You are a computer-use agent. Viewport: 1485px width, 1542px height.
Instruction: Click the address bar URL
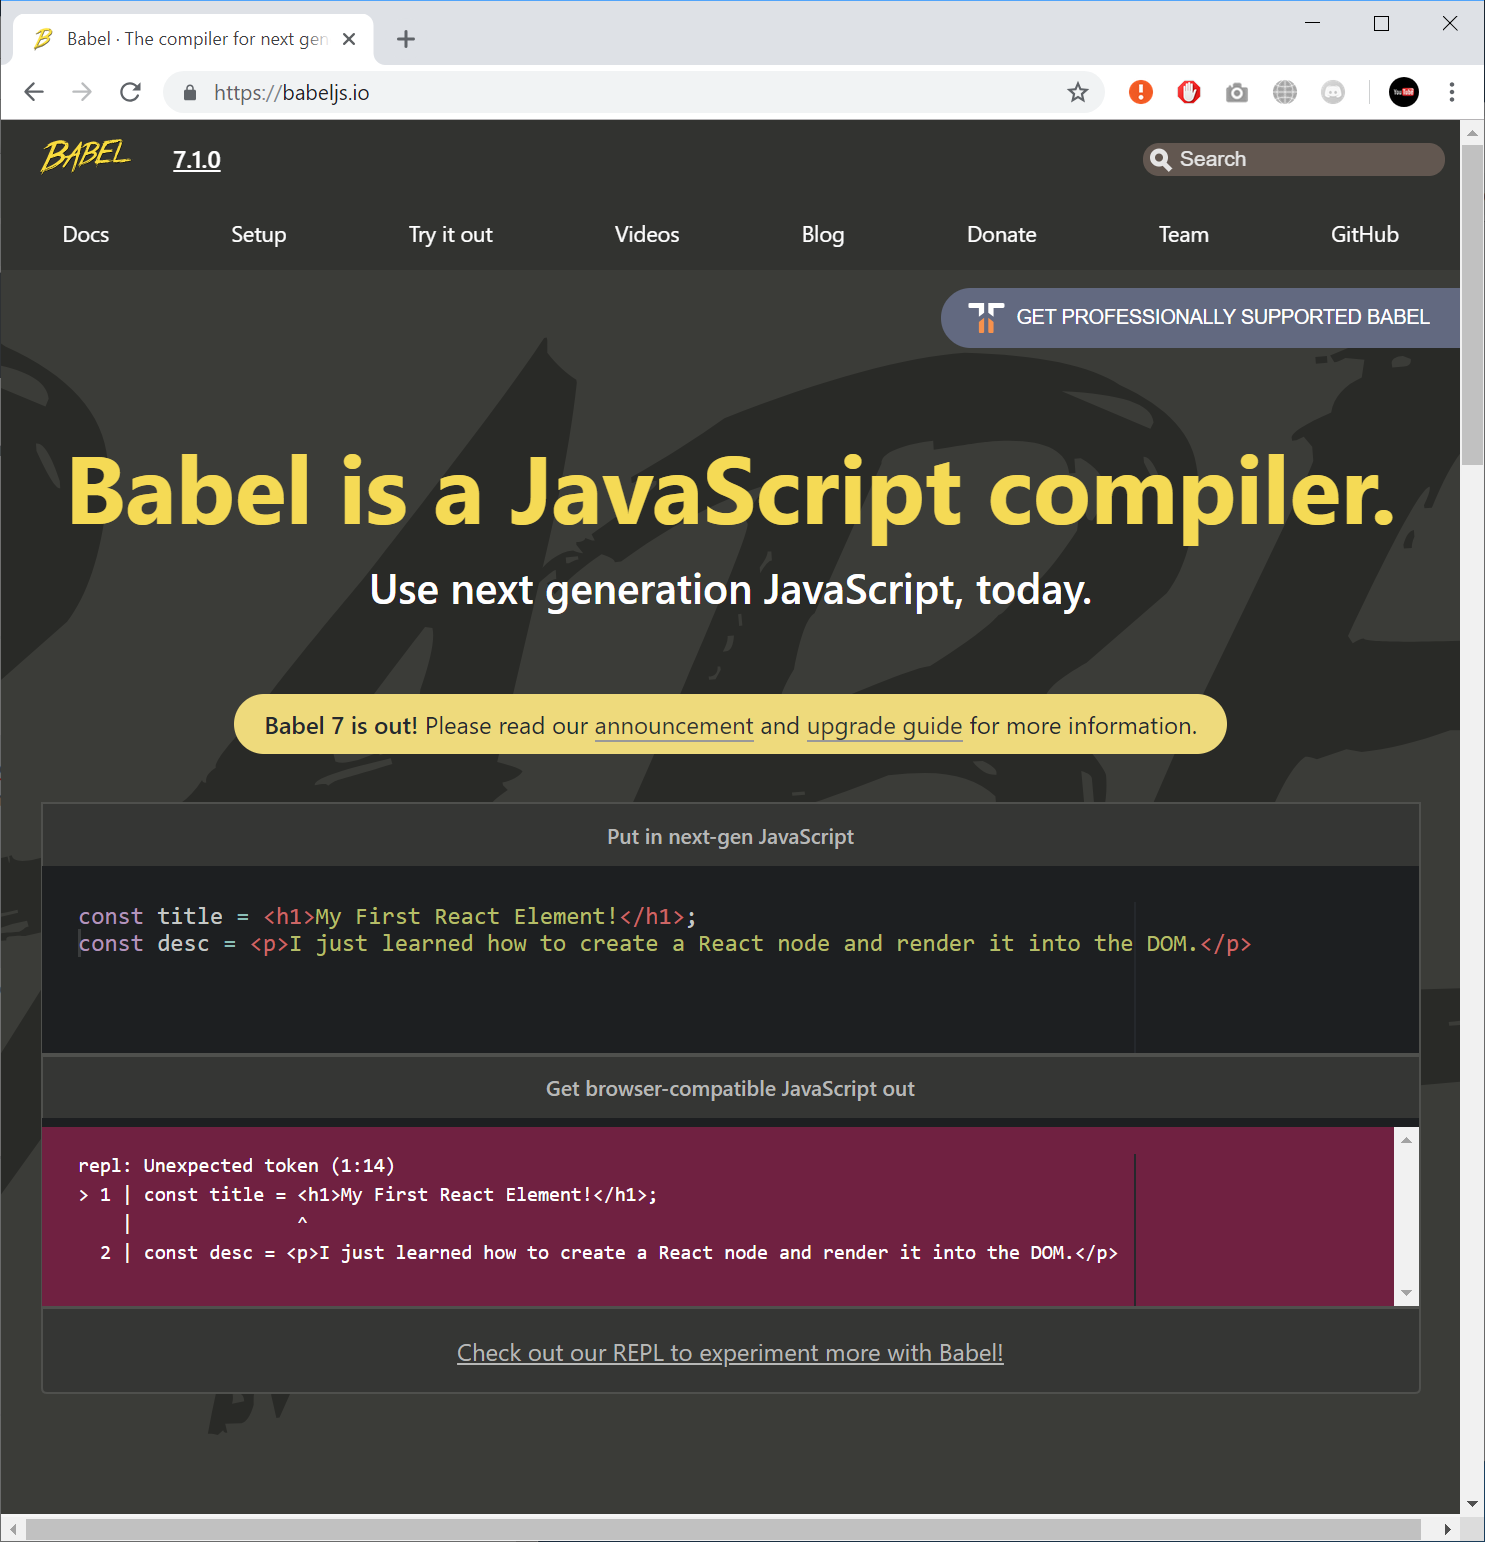(x=291, y=93)
